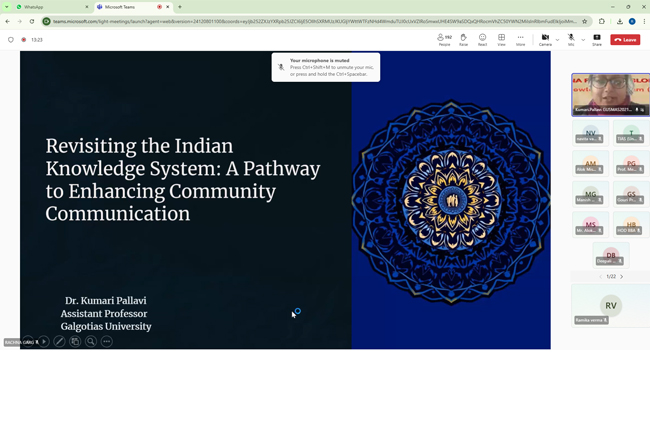The width and height of the screenshot is (650, 433).
Task: Select the PG participant tile
Action: click(x=631, y=164)
